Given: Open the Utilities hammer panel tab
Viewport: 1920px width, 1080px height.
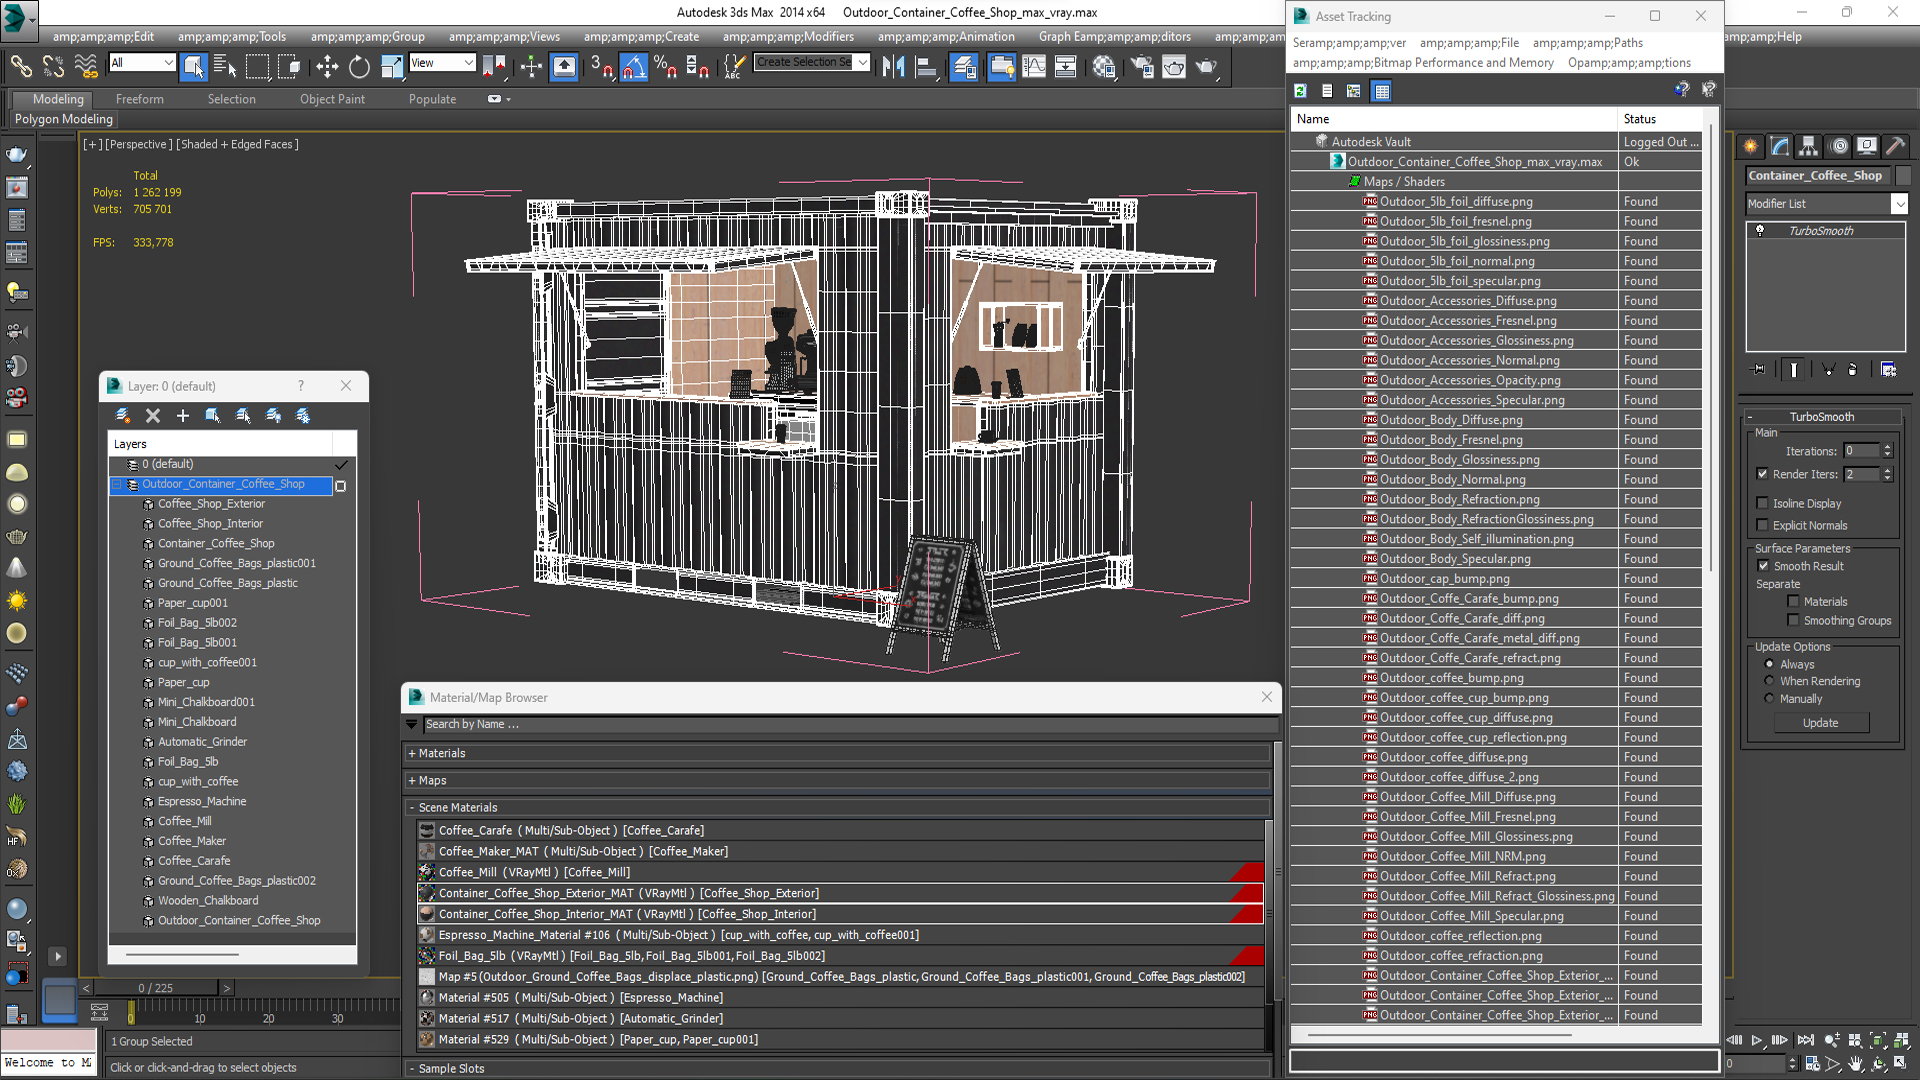Looking at the screenshot, I should coord(1895,146).
